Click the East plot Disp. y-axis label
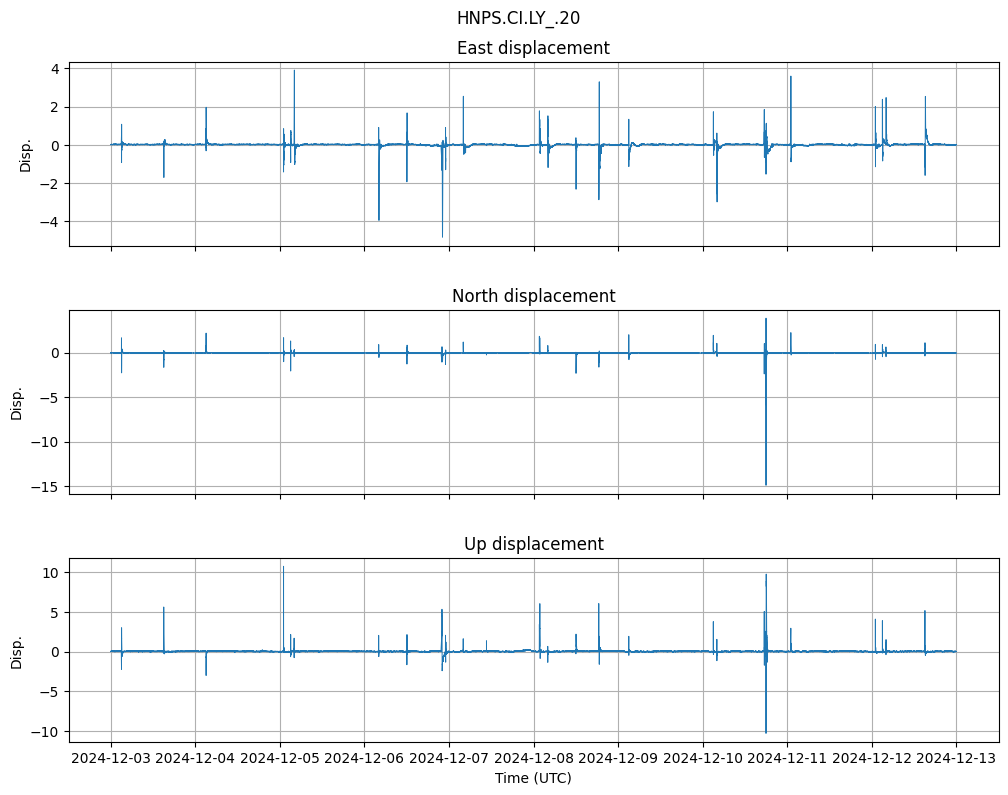Screen dimensions: 1008x795 [26, 154]
